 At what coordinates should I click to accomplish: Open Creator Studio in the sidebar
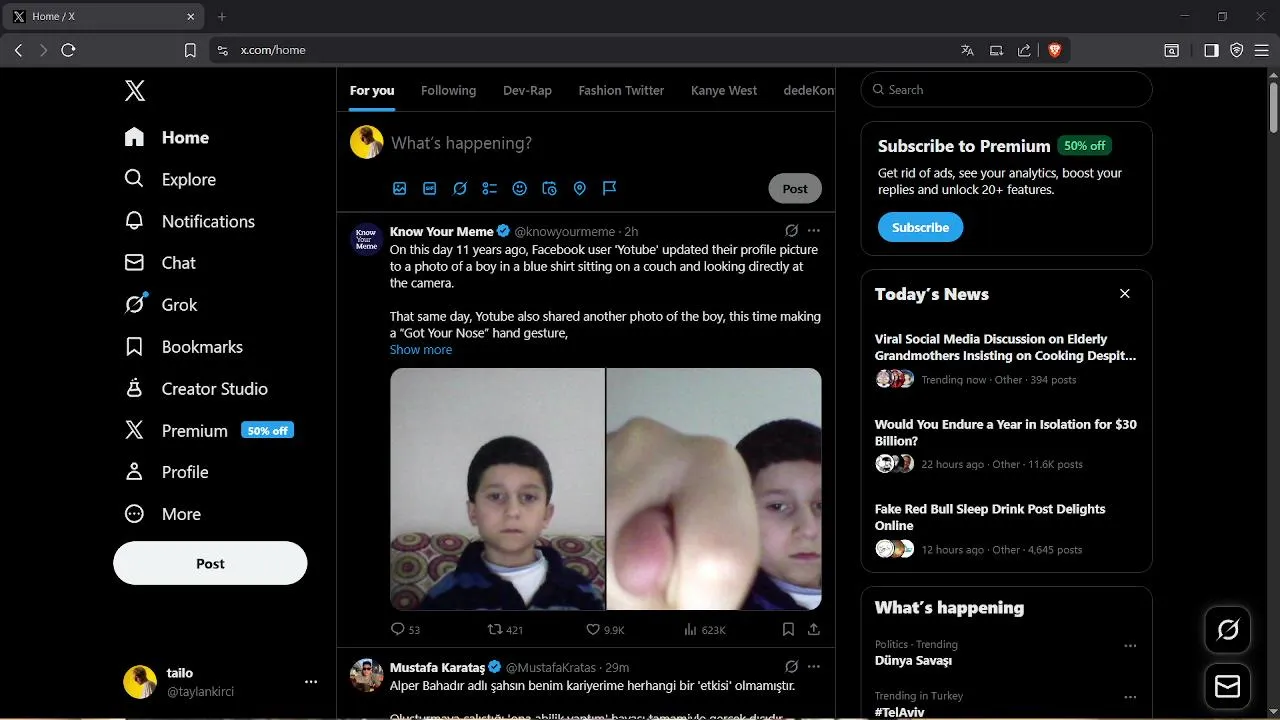196,389
